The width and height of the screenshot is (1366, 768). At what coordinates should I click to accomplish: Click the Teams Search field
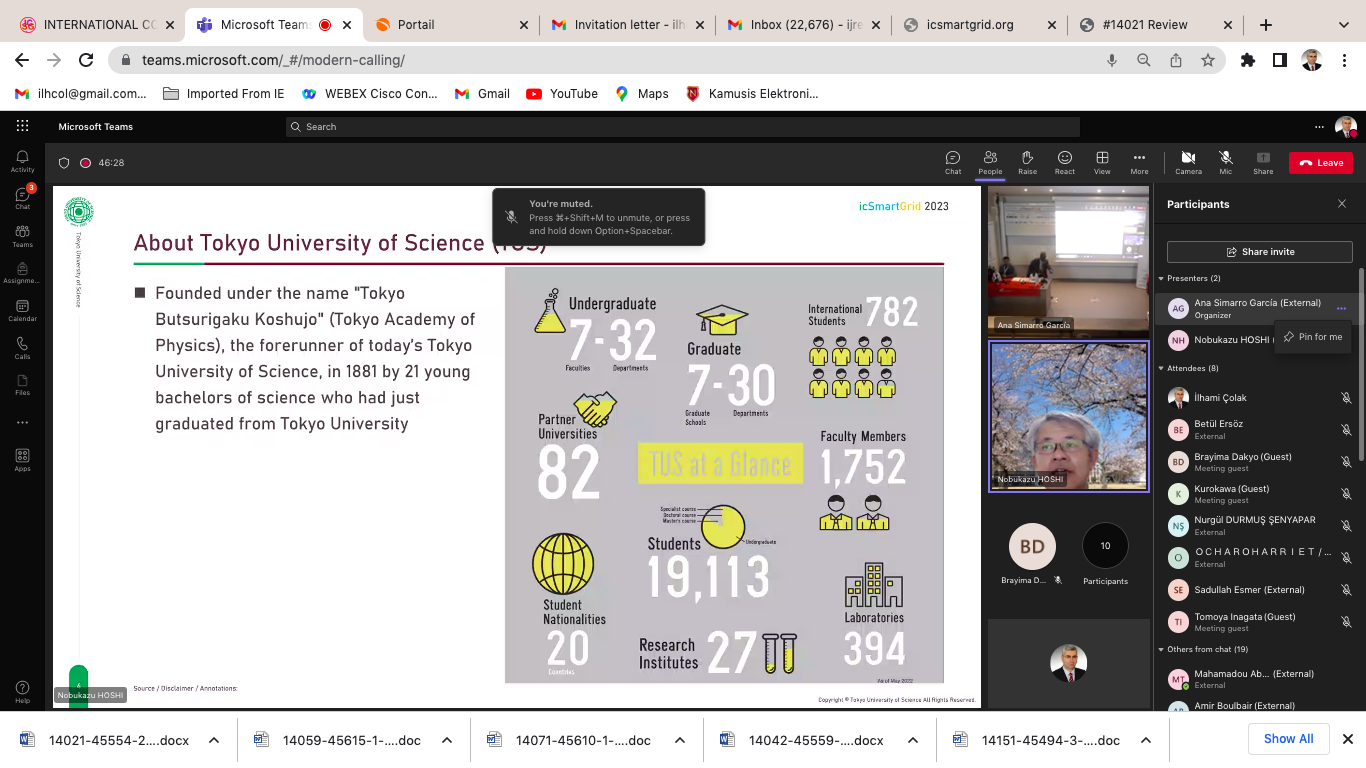tap(682, 127)
